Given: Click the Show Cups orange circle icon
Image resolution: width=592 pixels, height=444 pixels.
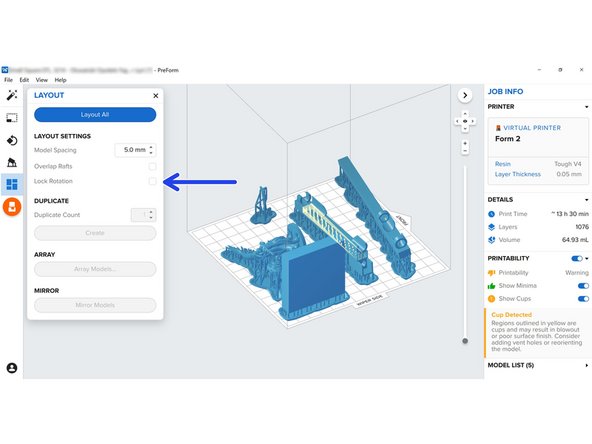Looking at the screenshot, I should pyautogui.click(x=491, y=299).
